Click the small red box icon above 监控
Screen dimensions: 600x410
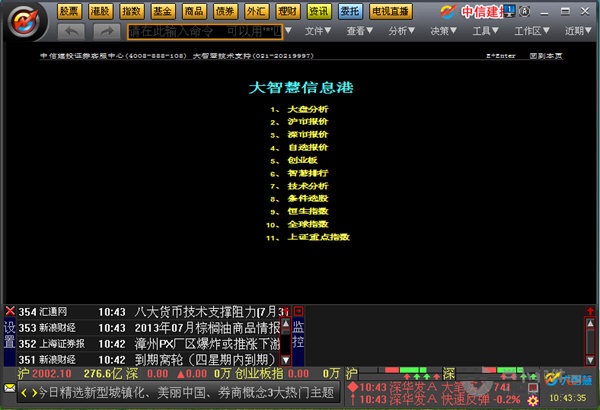pyautogui.click(x=298, y=311)
